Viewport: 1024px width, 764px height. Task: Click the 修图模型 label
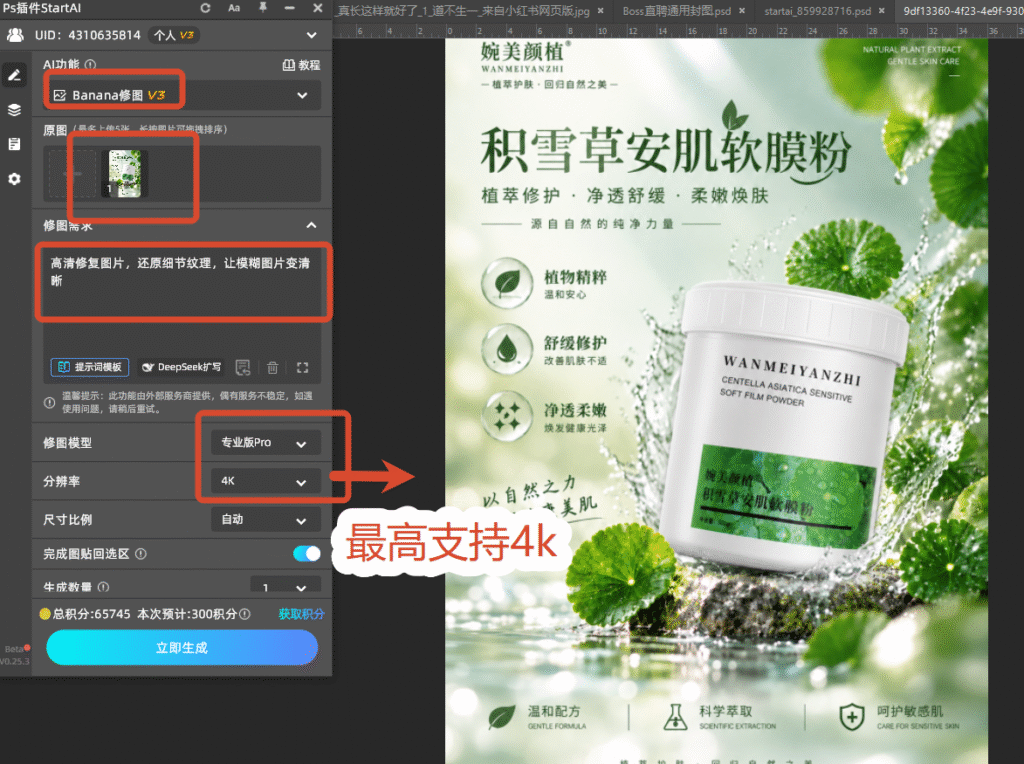click(x=67, y=443)
